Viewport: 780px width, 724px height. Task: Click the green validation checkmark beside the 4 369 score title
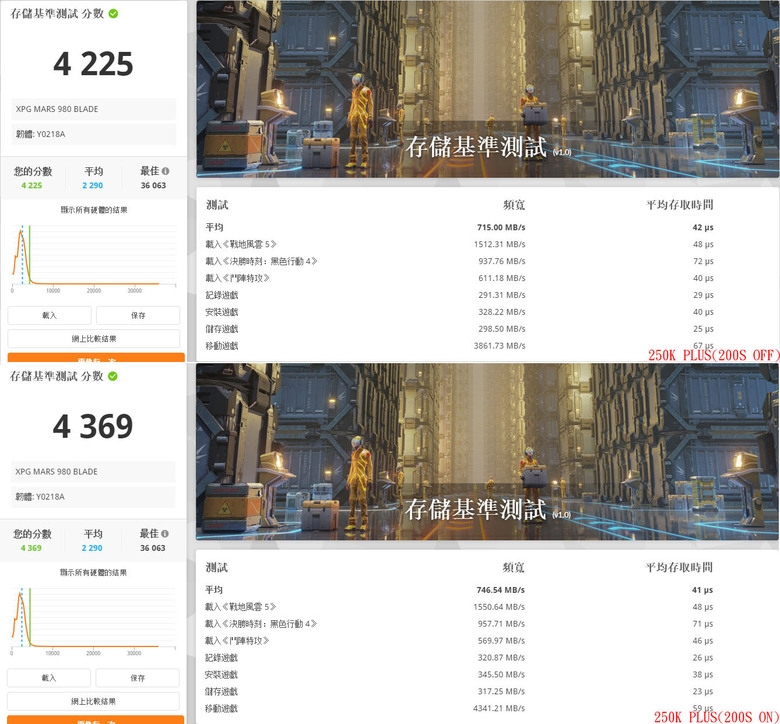point(113,376)
